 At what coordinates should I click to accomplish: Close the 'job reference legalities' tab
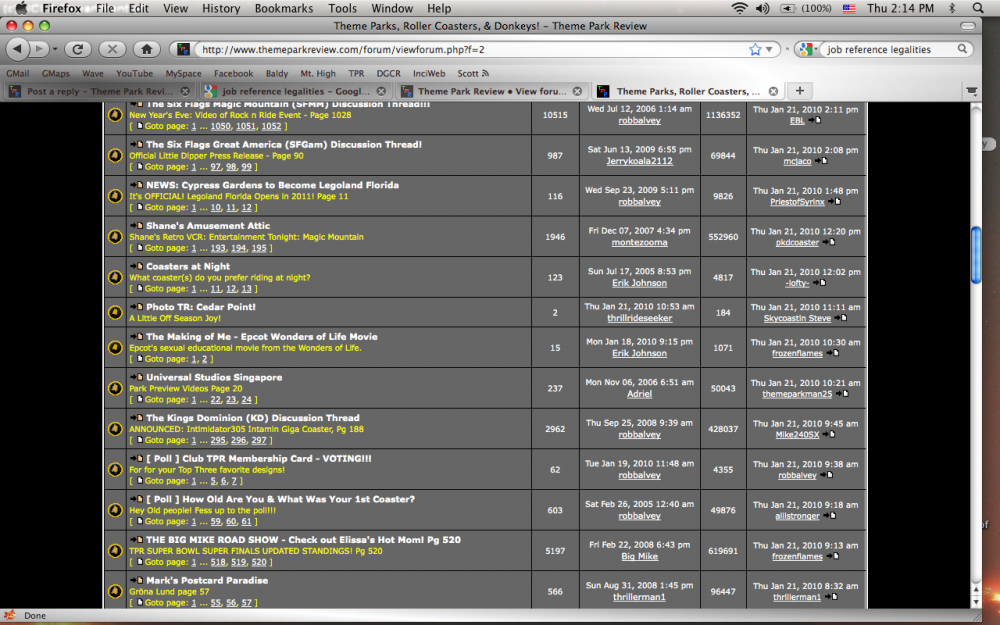(381, 91)
